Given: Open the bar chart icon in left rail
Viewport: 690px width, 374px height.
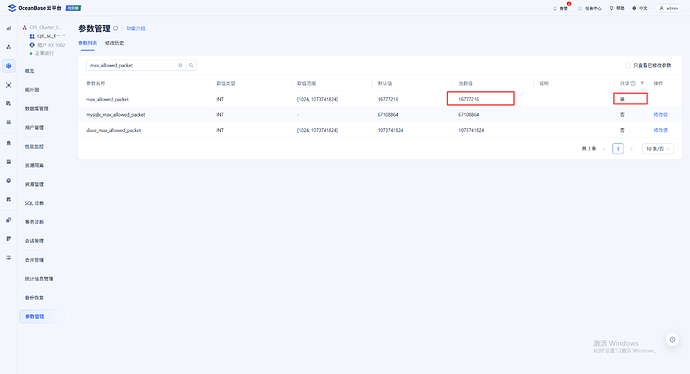Looking at the screenshot, I should (x=8, y=28).
